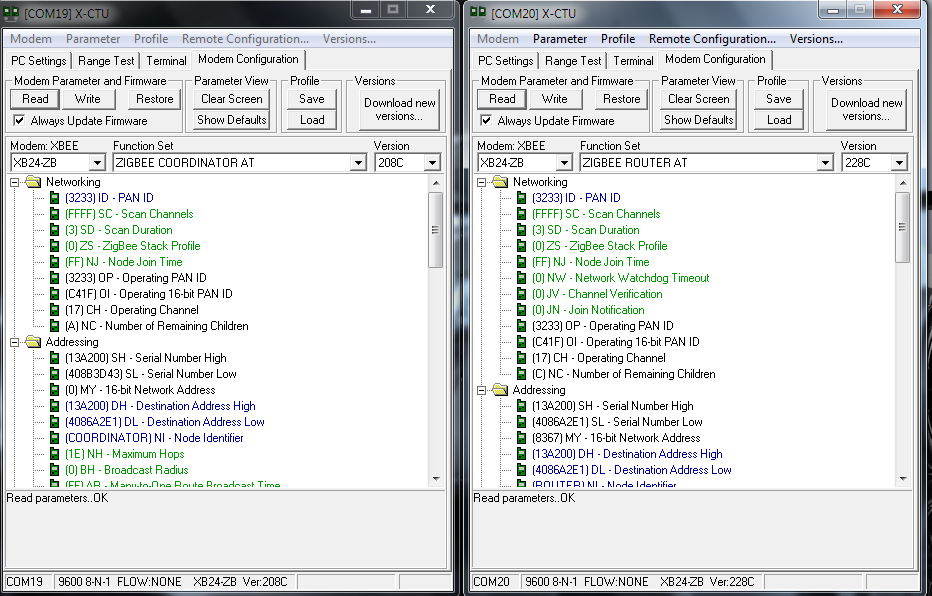Click Load profile button in COM20 window

pos(779,120)
